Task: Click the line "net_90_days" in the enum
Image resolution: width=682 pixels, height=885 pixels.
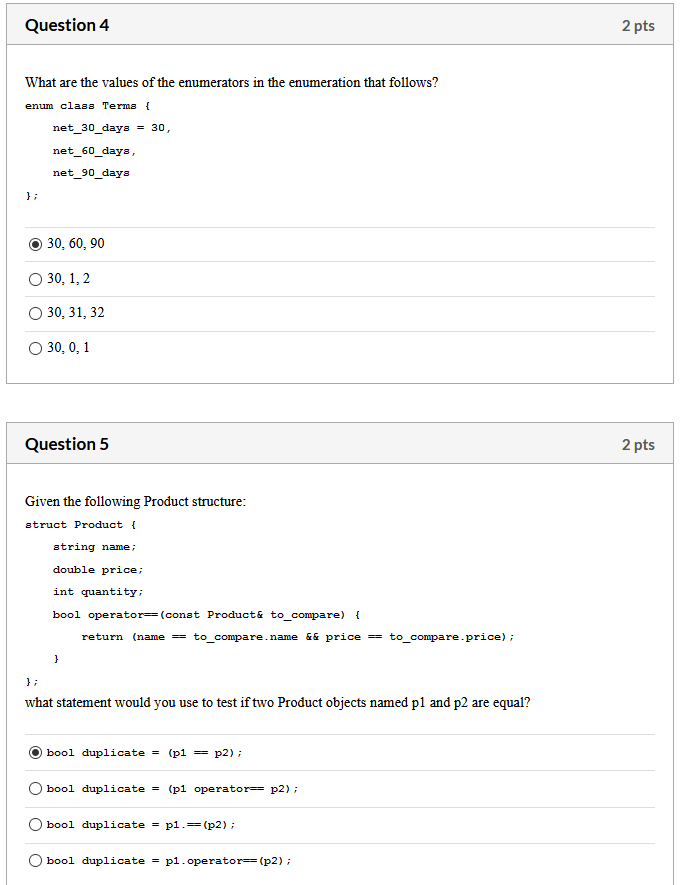Action: pyautogui.click(x=90, y=171)
